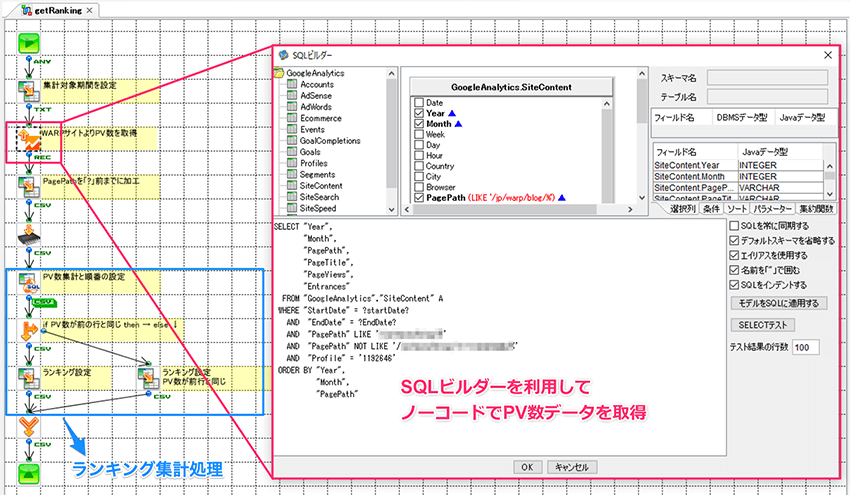Screen dimensions: 850x495
Task: Select the SiteSearch table icon in tree
Action: (292, 197)
